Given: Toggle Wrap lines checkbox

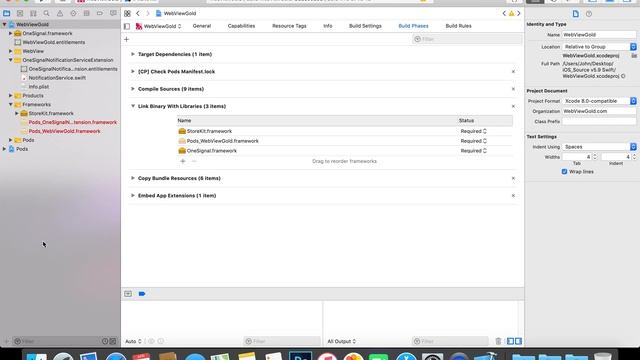Looking at the screenshot, I should click(564, 172).
